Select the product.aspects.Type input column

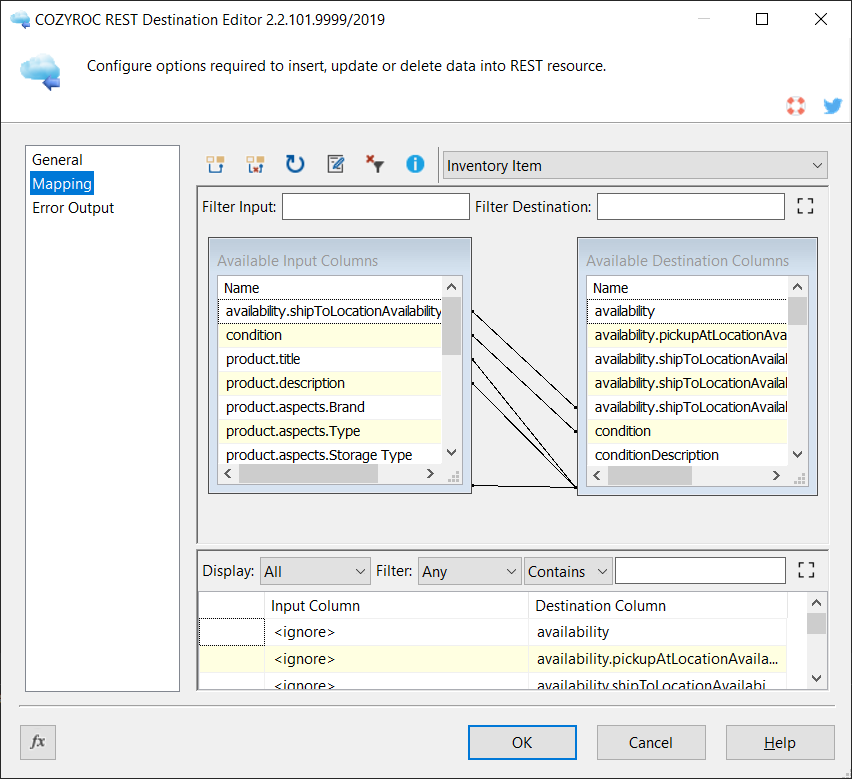330,431
